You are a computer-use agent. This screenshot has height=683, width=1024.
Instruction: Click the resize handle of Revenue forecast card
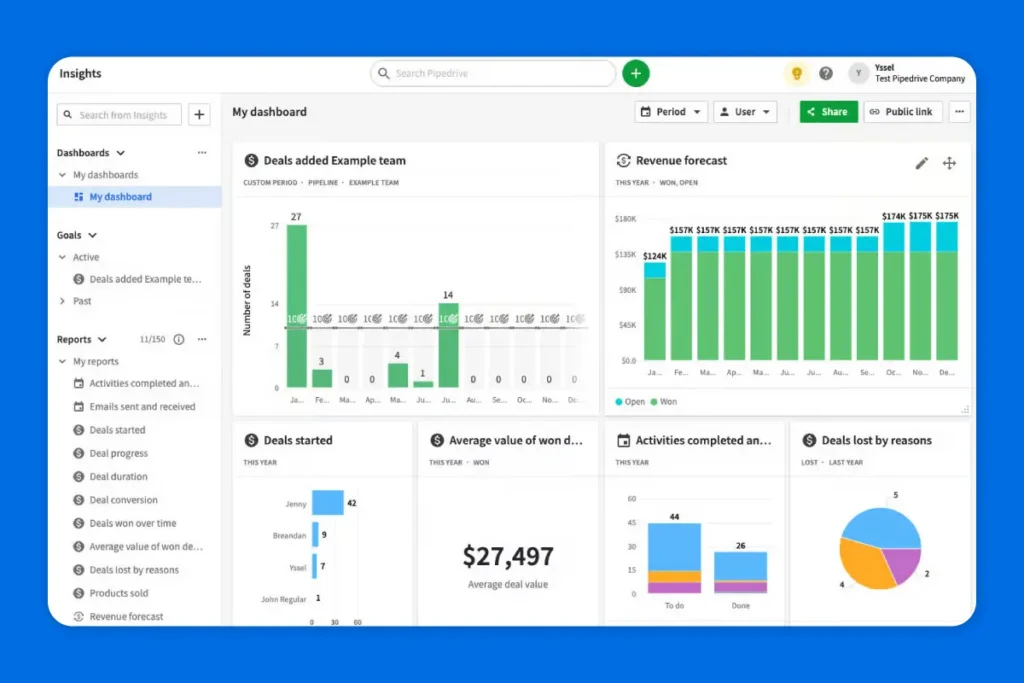click(965, 409)
